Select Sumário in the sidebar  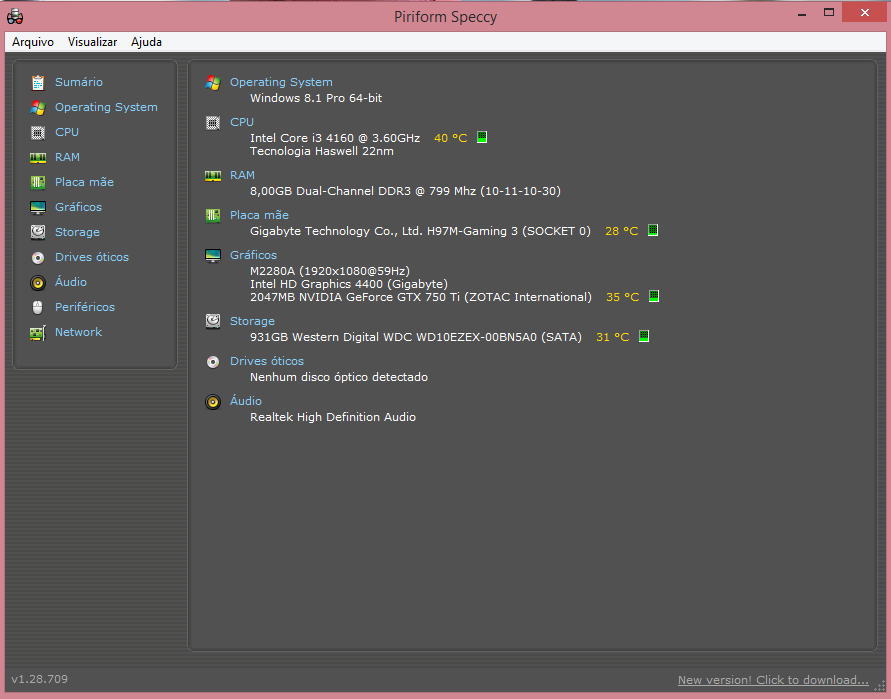click(78, 82)
